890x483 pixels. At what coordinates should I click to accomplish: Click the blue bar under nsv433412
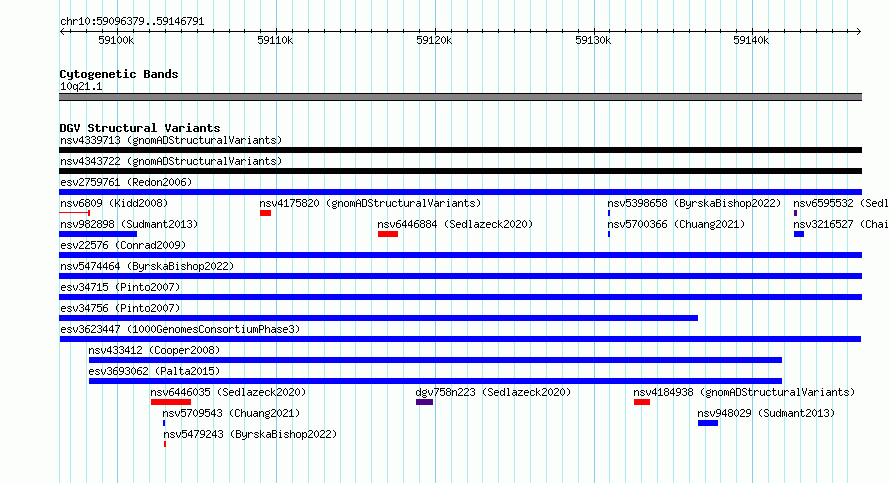click(x=435, y=360)
